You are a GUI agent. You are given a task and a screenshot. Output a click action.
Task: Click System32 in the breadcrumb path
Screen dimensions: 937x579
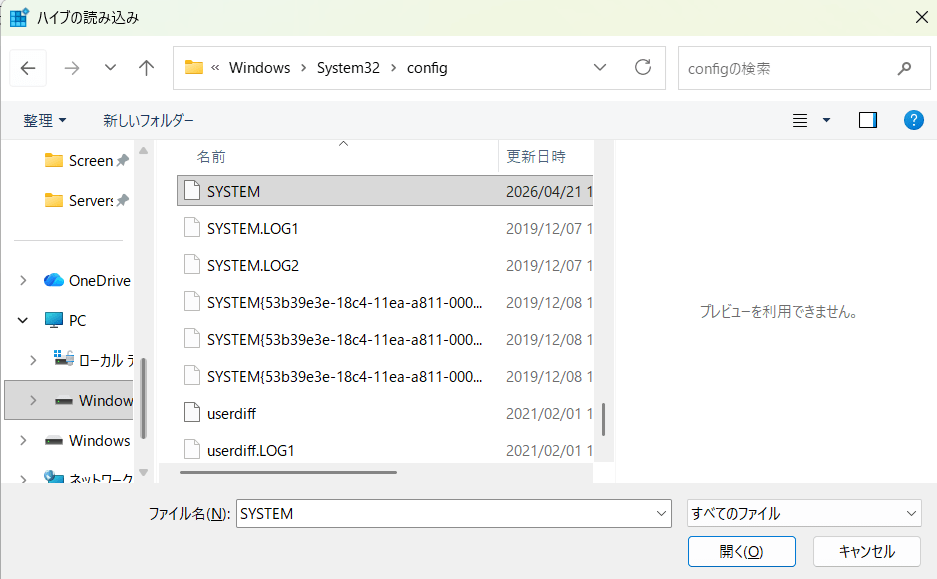pyautogui.click(x=348, y=67)
